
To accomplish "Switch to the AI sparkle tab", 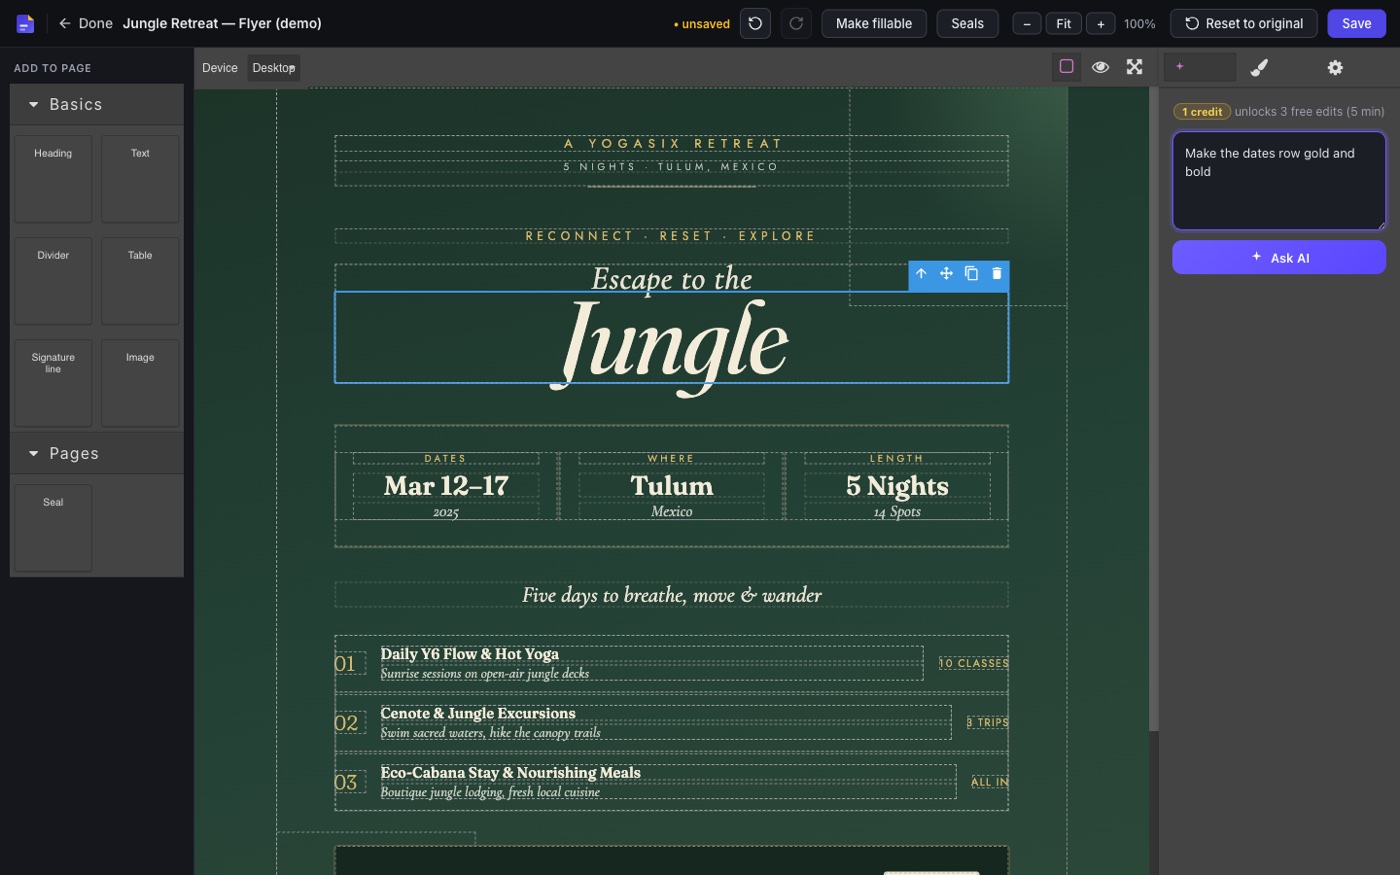I will [1199, 67].
